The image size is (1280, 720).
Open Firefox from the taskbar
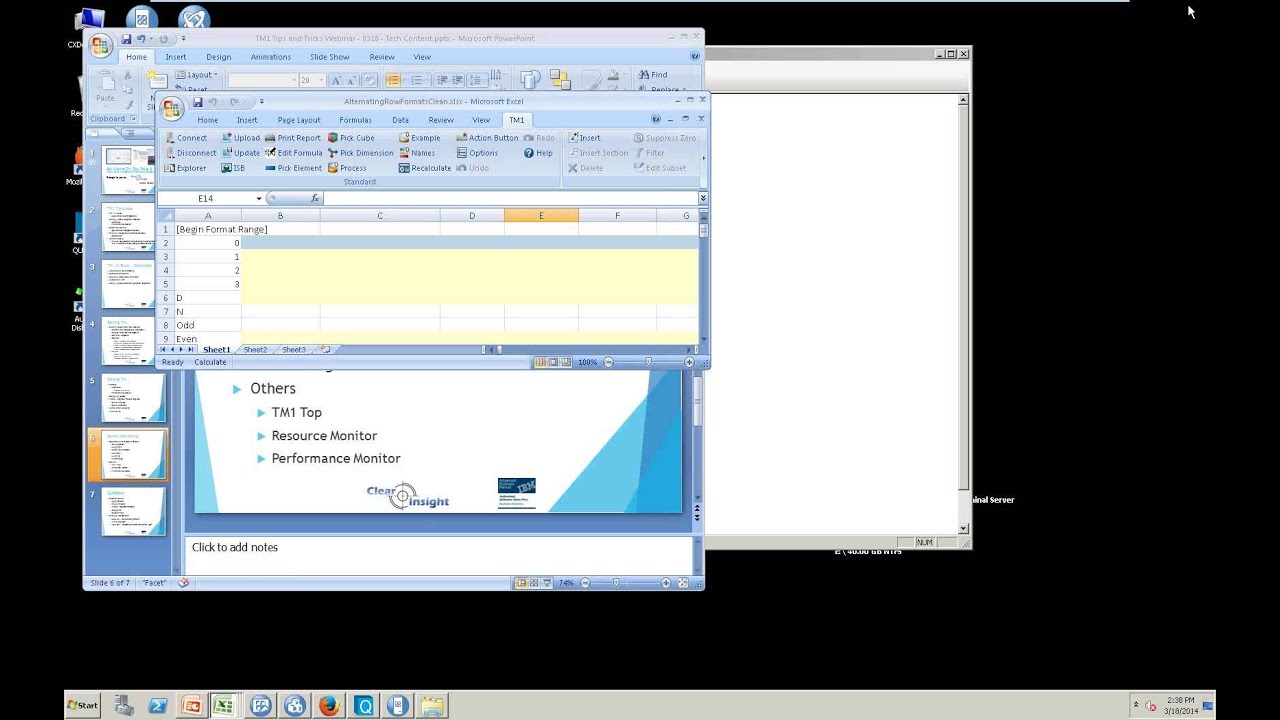click(x=329, y=706)
